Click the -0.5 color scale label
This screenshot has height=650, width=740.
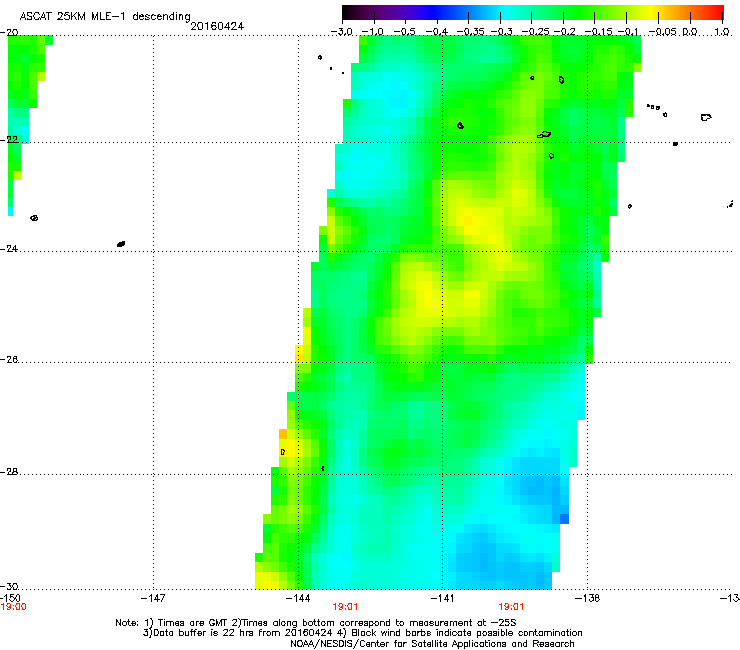pyautogui.click(x=404, y=32)
